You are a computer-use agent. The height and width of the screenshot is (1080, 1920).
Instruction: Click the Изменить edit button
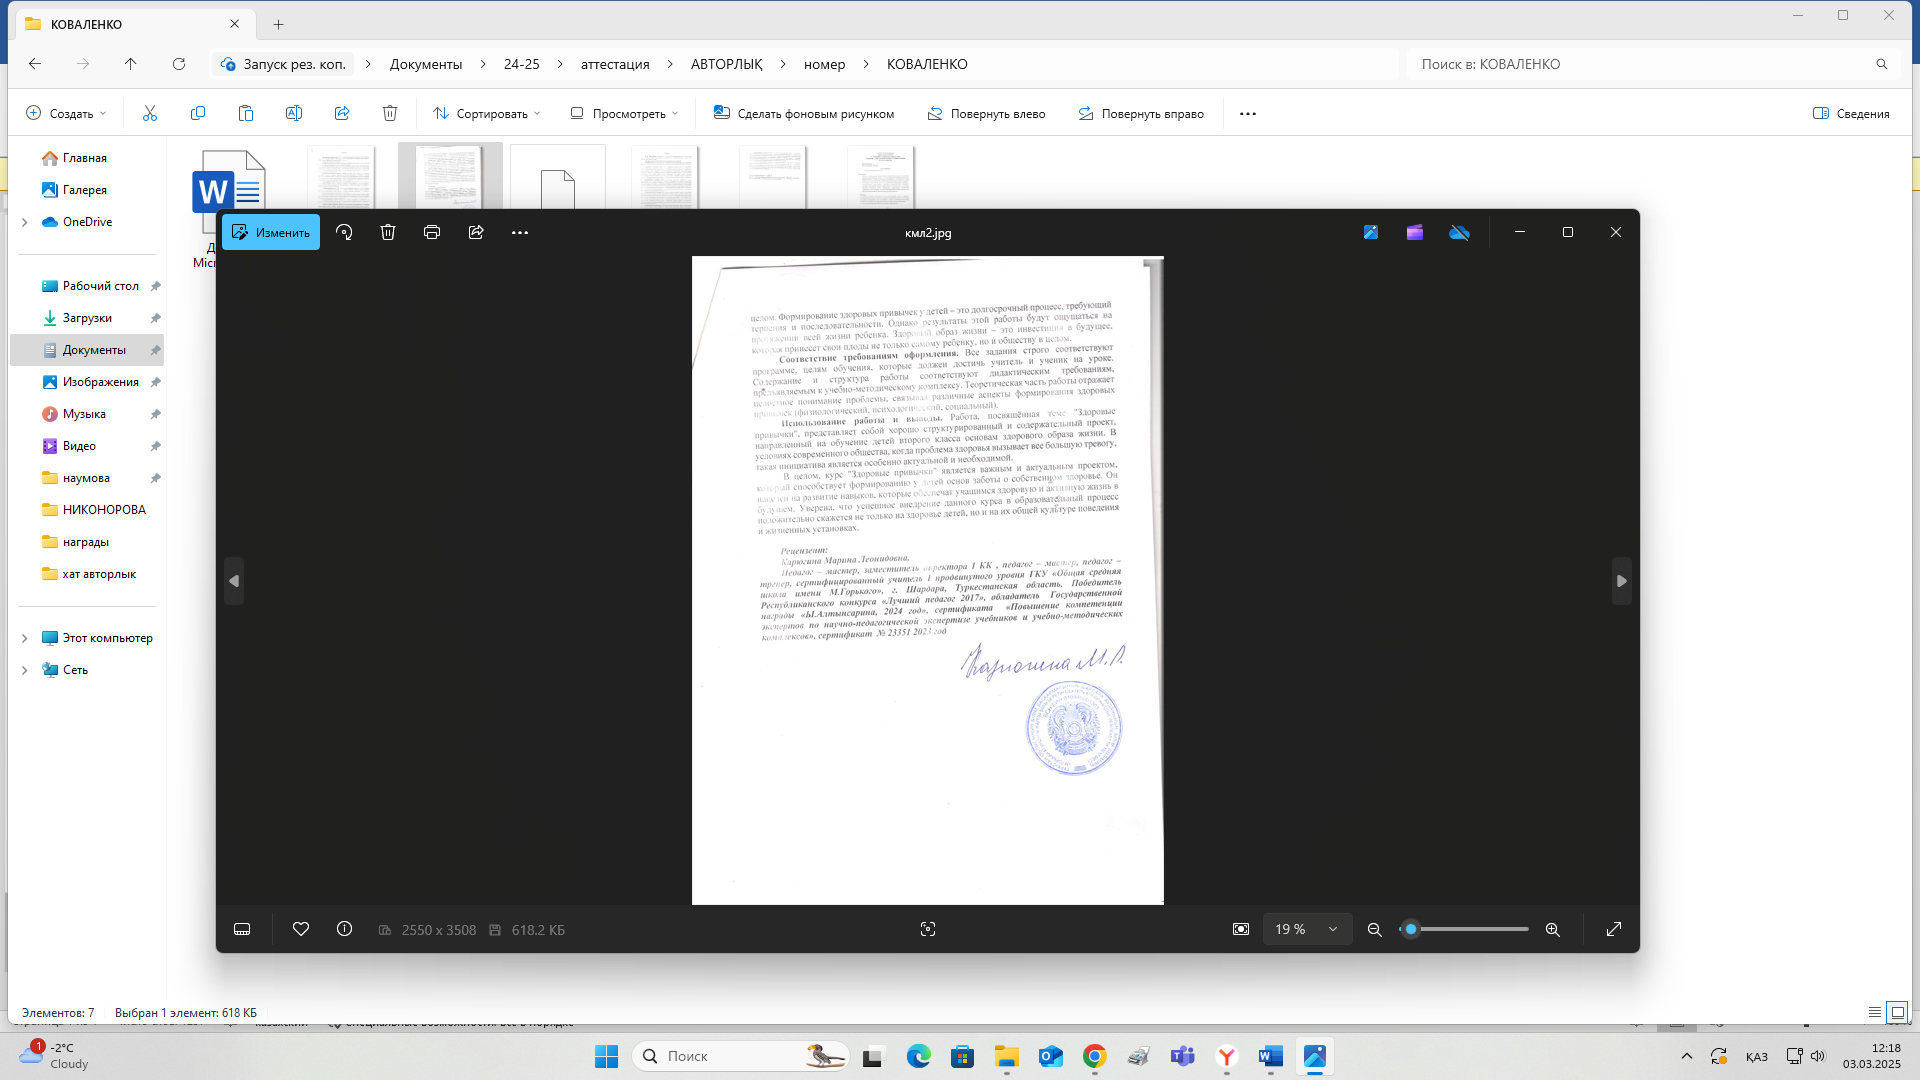tap(271, 232)
